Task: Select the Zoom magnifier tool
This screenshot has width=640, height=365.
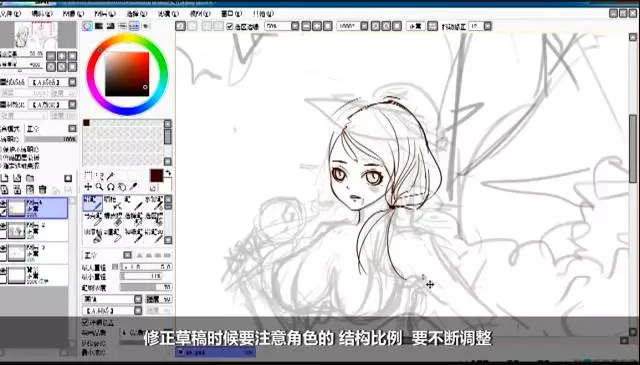Action: (x=99, y=187)
